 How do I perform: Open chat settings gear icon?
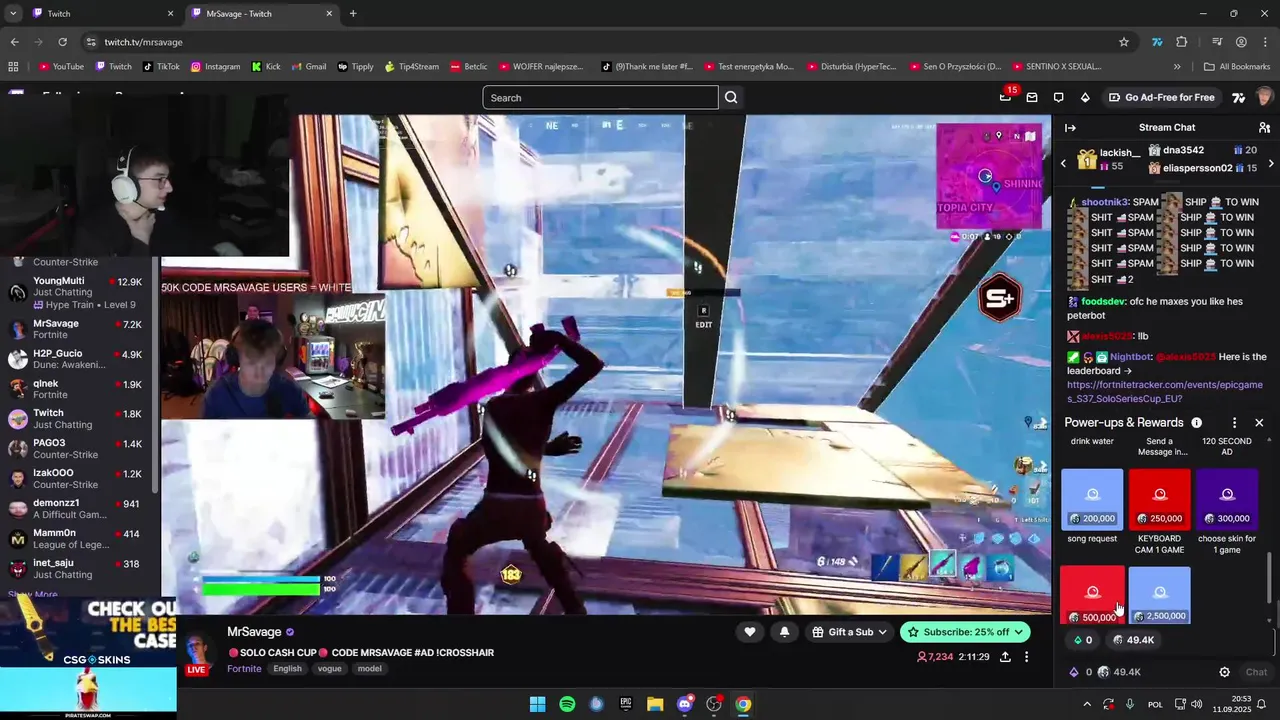pyautogui.click(x=1224, y=672)
